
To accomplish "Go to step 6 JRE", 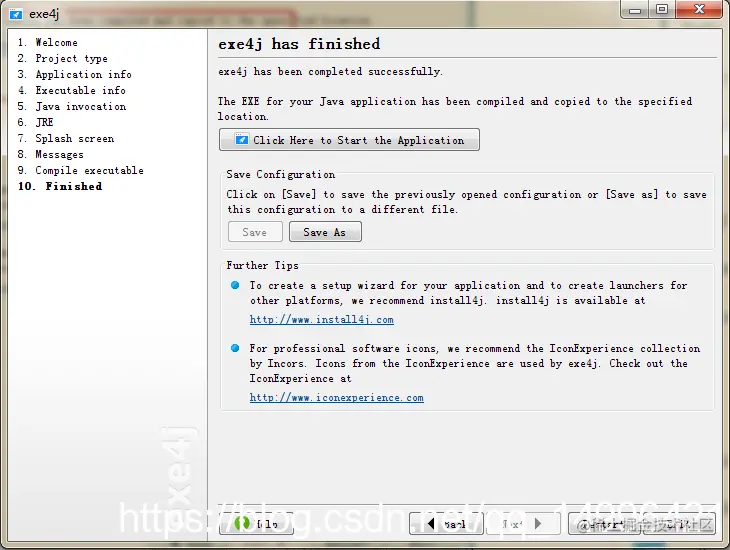I will [x=35, y=122].
